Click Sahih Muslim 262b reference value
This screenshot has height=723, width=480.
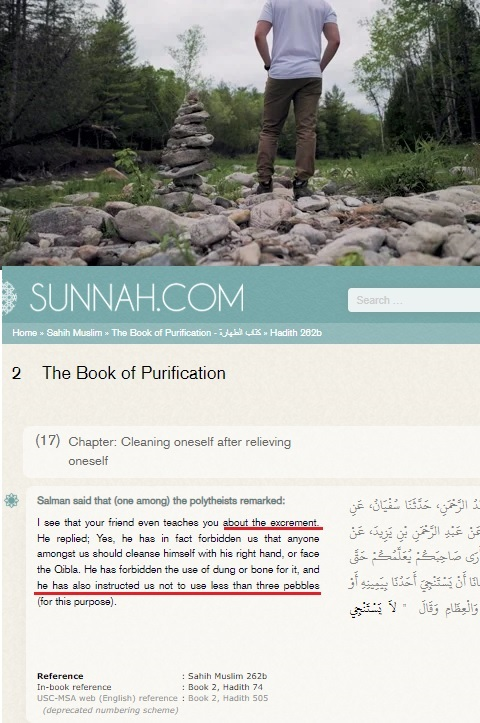227,676
